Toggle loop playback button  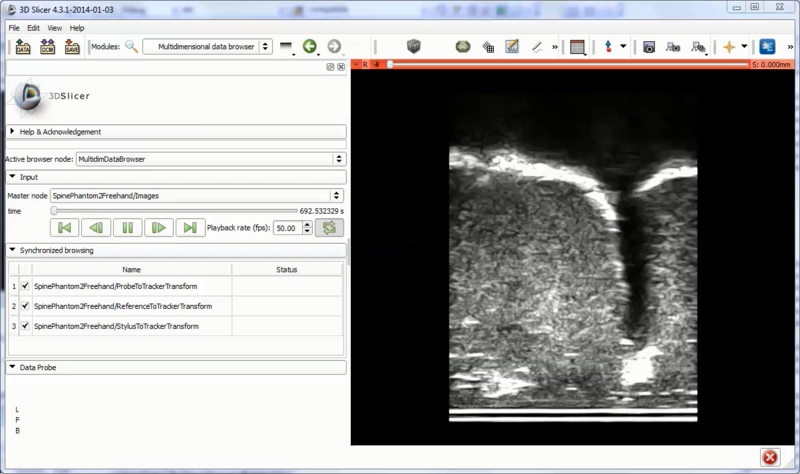[329, 228]
